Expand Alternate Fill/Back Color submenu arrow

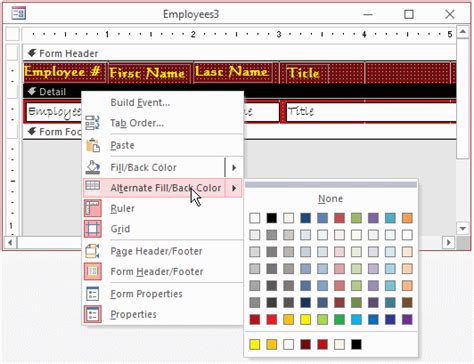(234, 188)
